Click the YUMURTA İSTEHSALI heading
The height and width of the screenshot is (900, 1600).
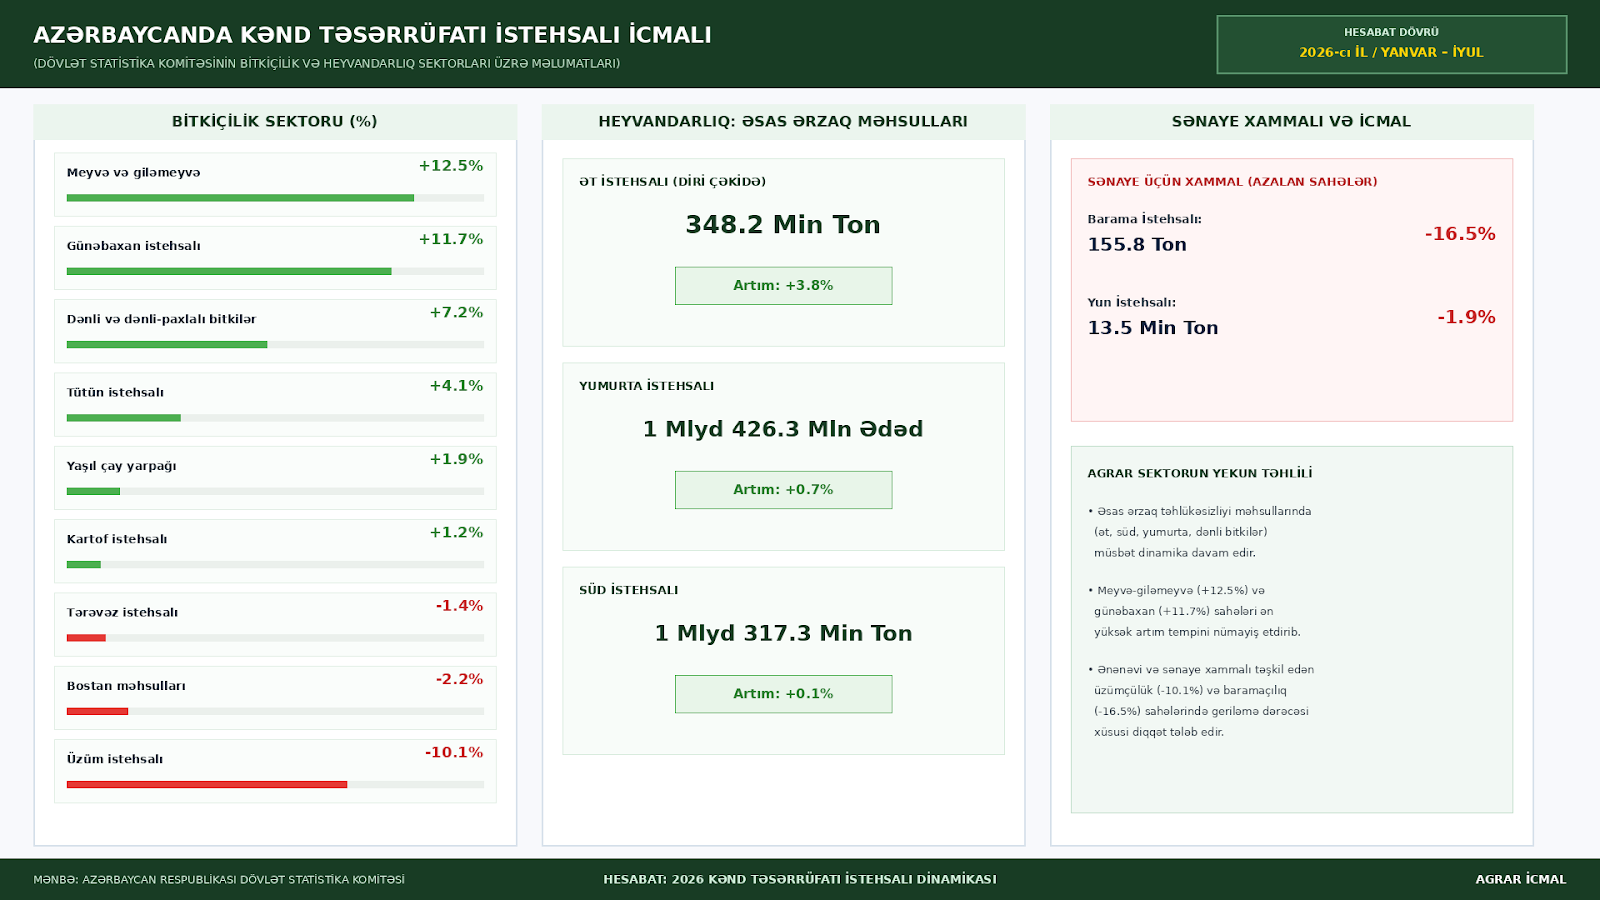pos(646,386)
